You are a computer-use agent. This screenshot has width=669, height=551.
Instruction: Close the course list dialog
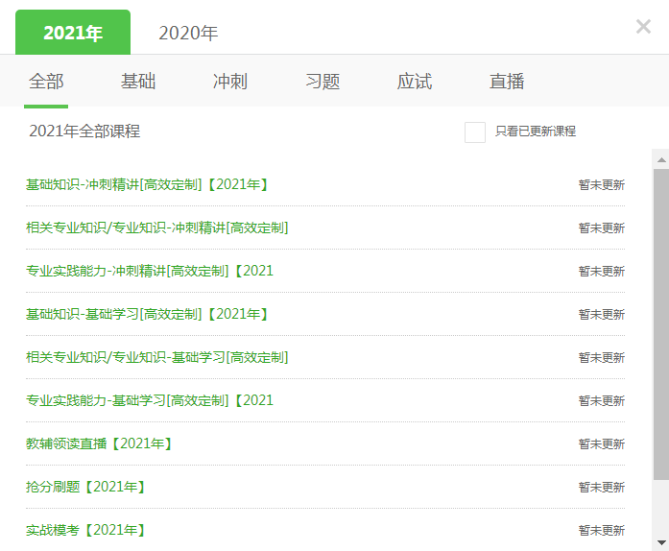click(x=643, y=27)
